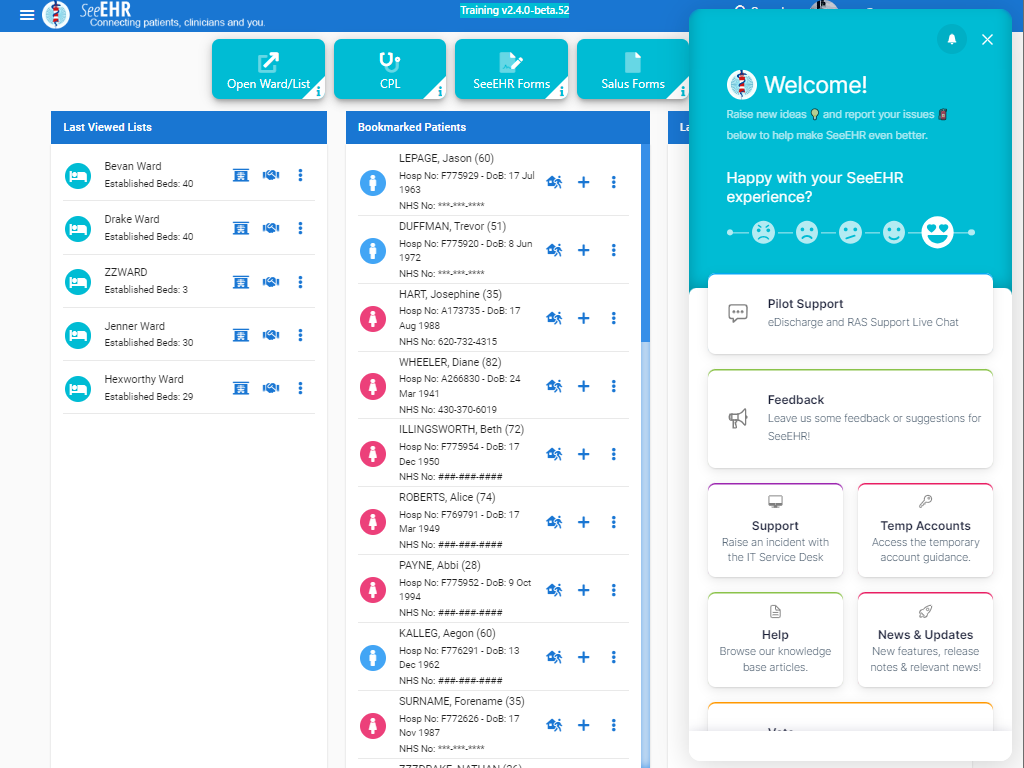
Task: Click the bed-and-person icon for WHEELER, Diane
Action: (554, 386)
